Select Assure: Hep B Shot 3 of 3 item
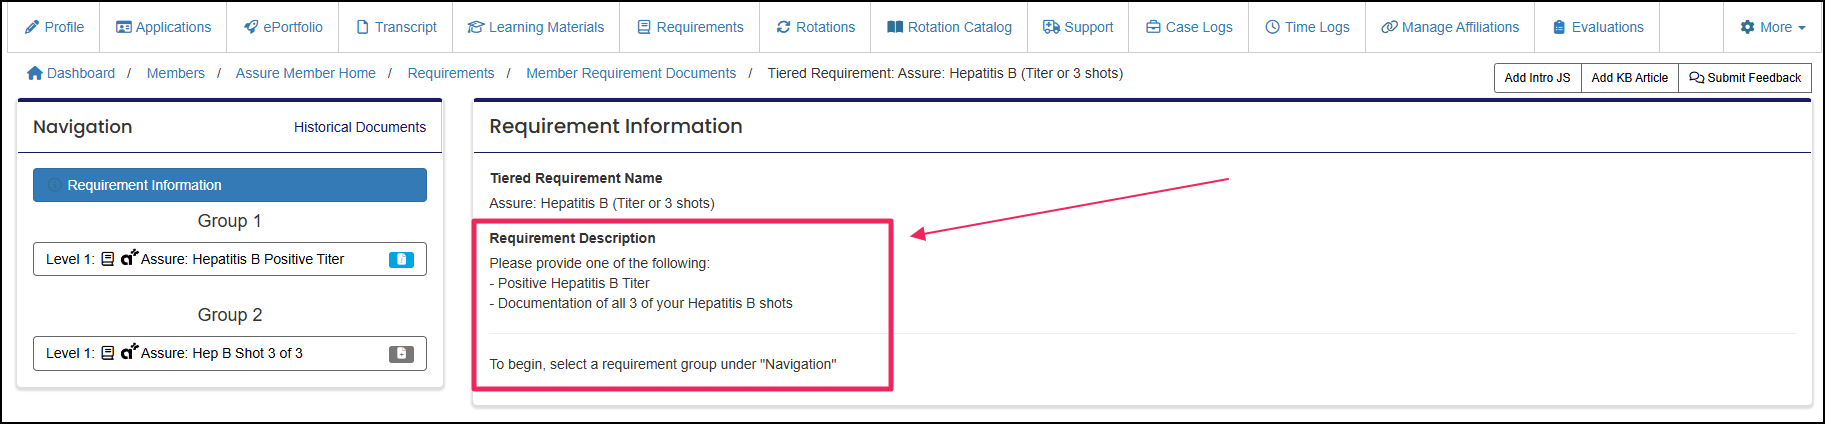 (x=230, y=353)
